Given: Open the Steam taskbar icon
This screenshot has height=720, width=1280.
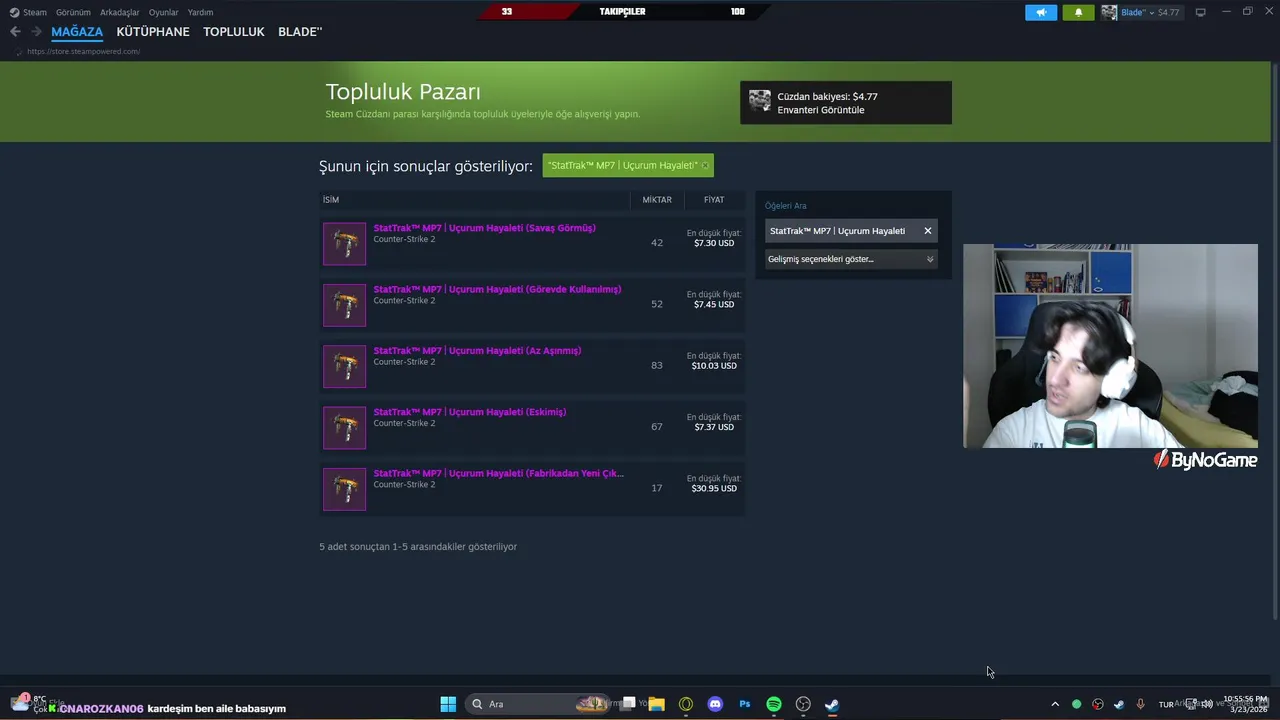Looking at the screenshot, I should (832, 704).
